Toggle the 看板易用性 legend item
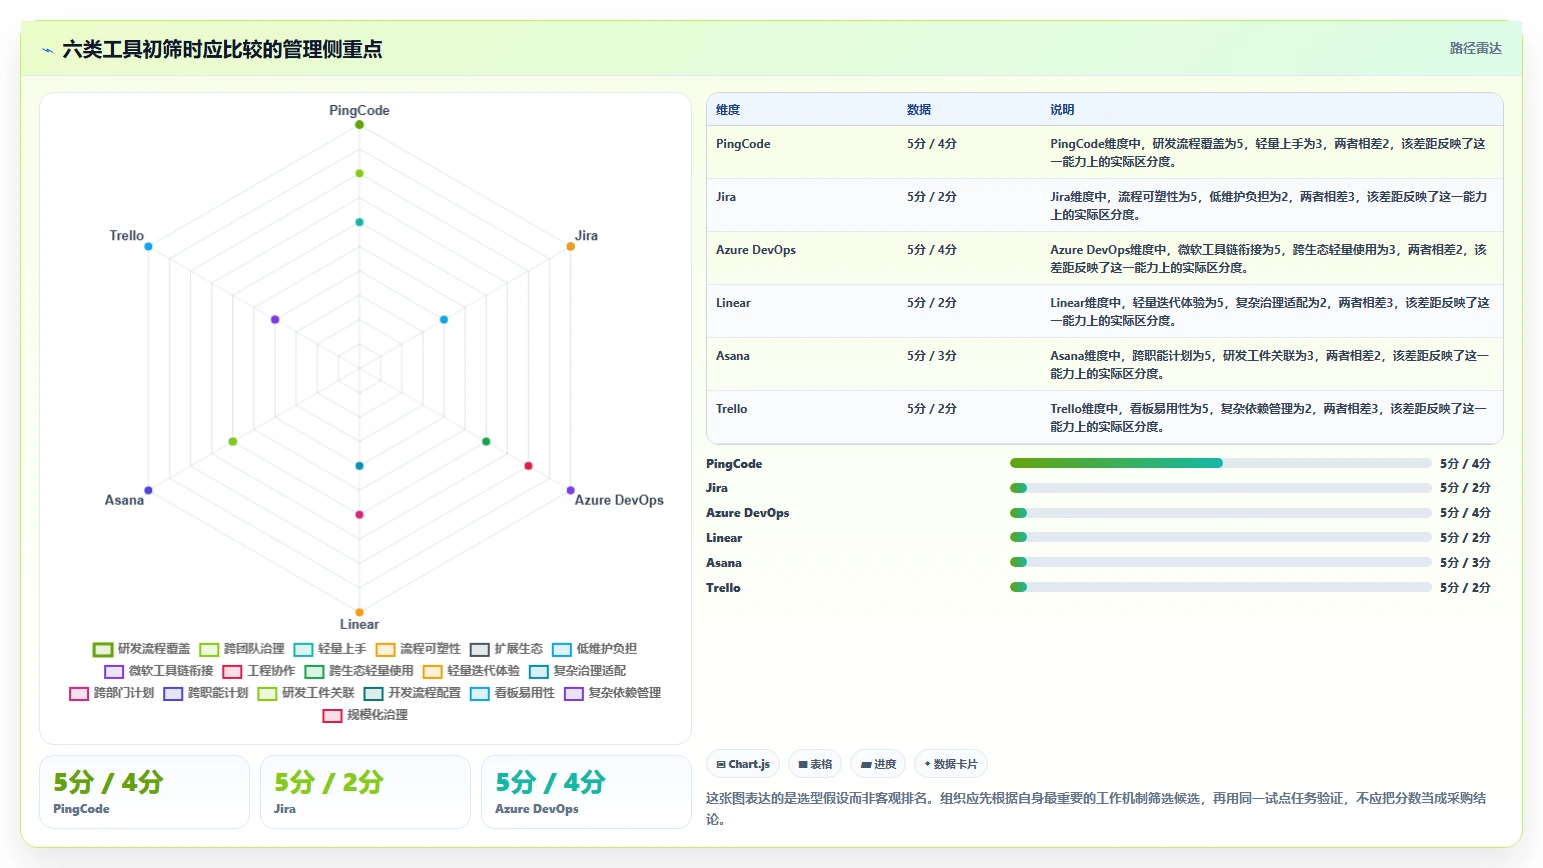The image size is (1543, 868). (512, 693)
